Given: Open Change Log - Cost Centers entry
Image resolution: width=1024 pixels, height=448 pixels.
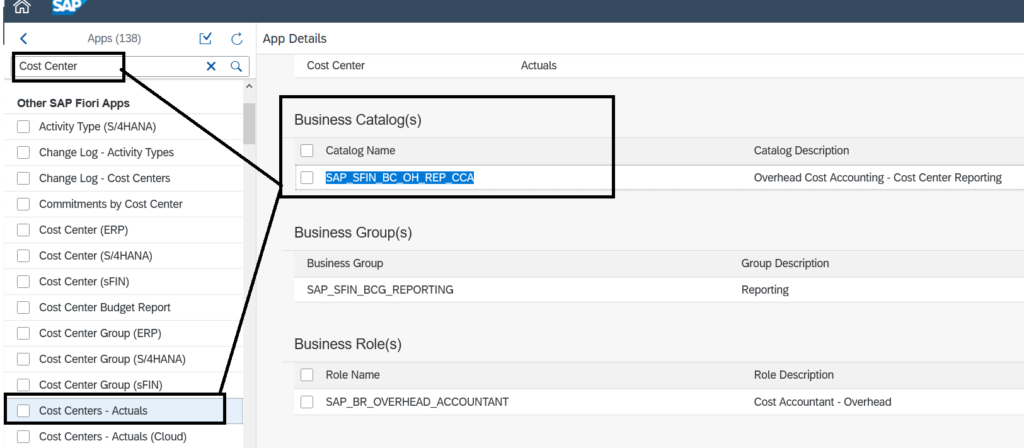Looking at the screenshot, I should pyautogui.click(x=104, y=178).
